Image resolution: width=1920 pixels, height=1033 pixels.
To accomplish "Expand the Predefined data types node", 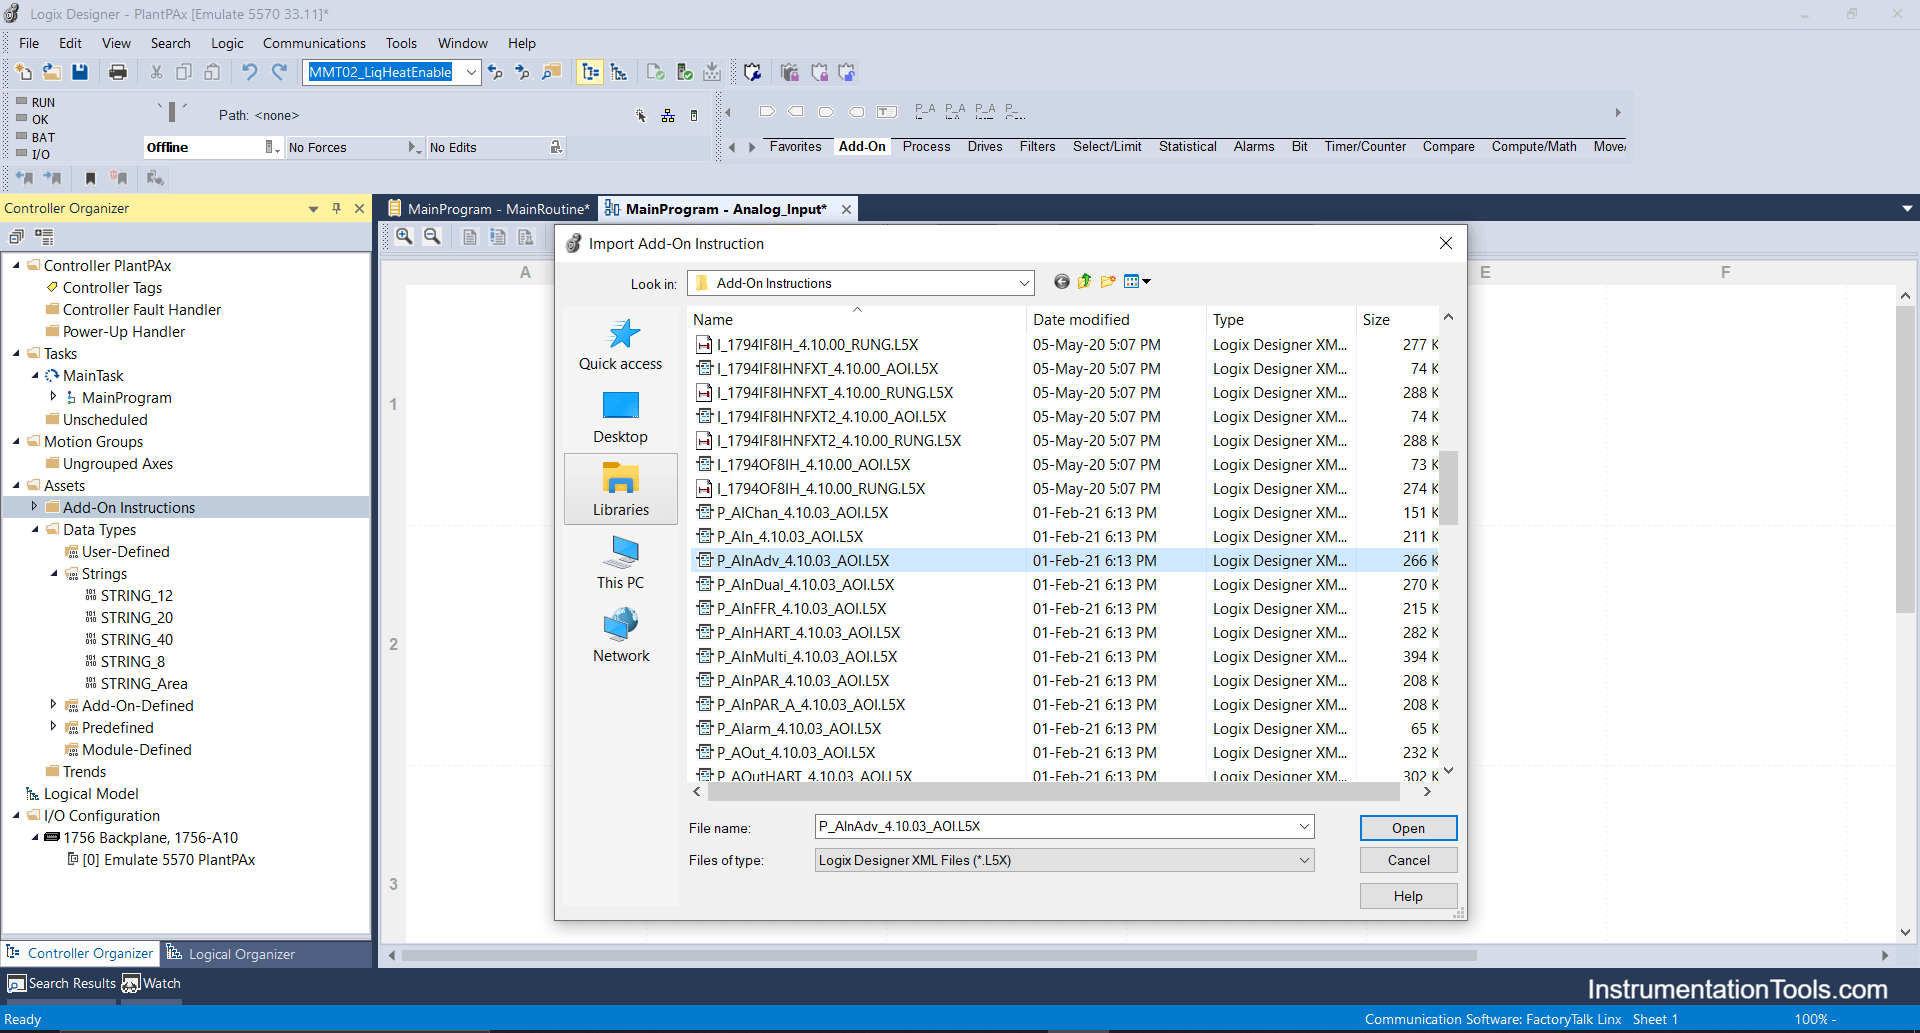I will coord(53,727).
